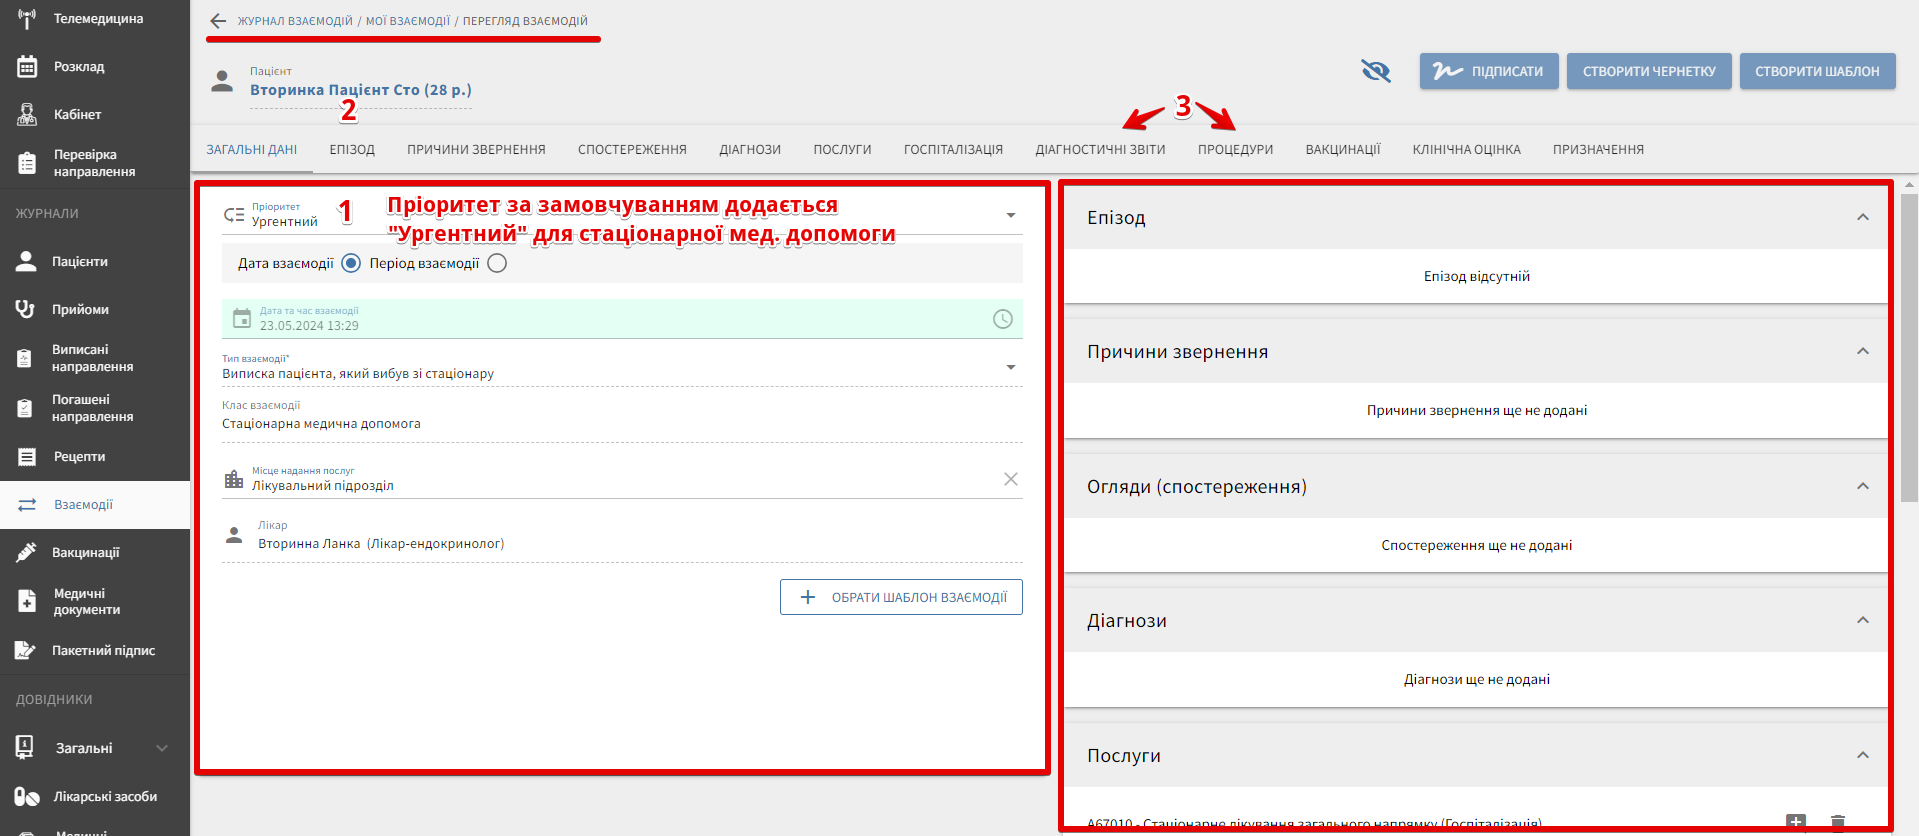The width and height of the screenshot is (1919, 836).
Task: Switch to the Госпіталізація tab
Action: coord(952,150)
